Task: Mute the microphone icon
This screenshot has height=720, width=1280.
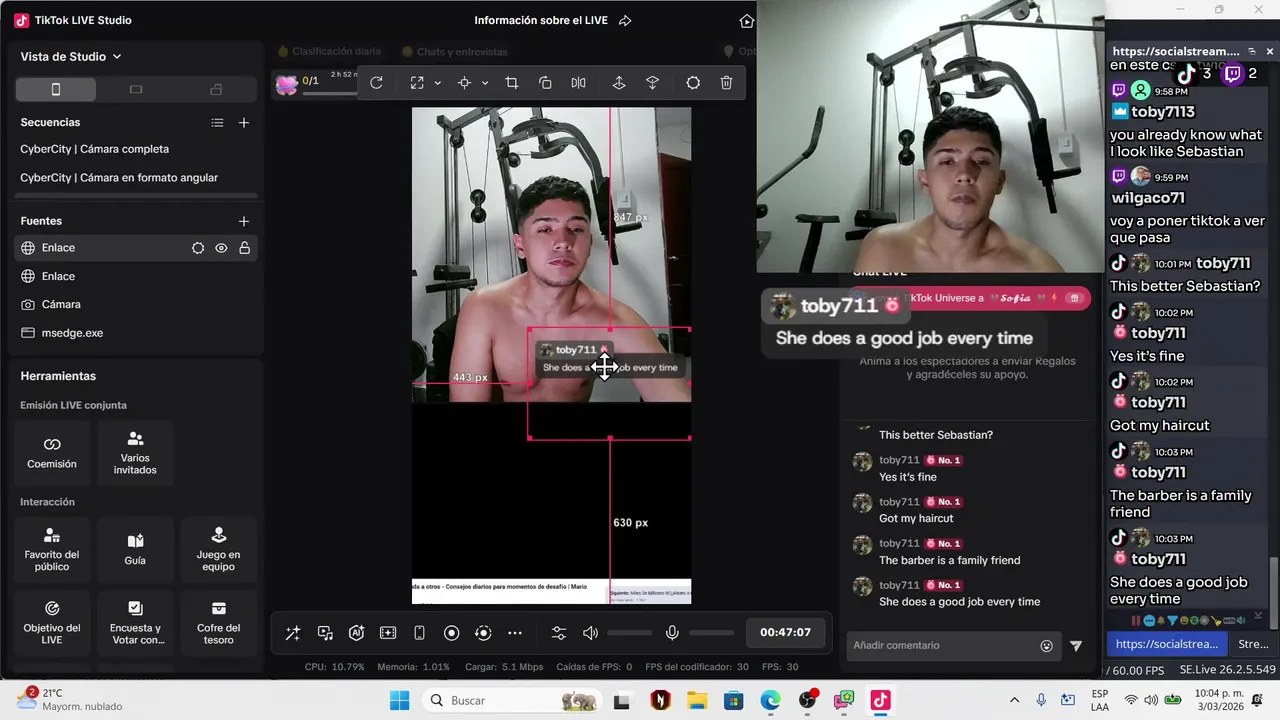Action: coord(672,633)
